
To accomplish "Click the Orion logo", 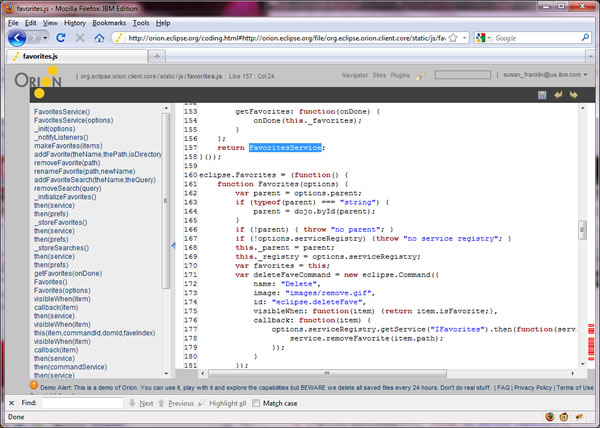I will click(x=36, y=80).
